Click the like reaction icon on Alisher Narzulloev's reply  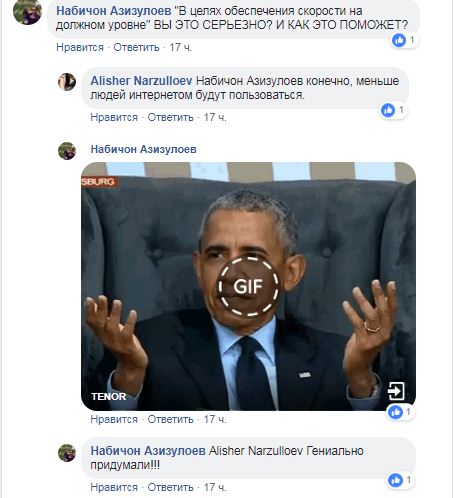[x=388, y=110]
